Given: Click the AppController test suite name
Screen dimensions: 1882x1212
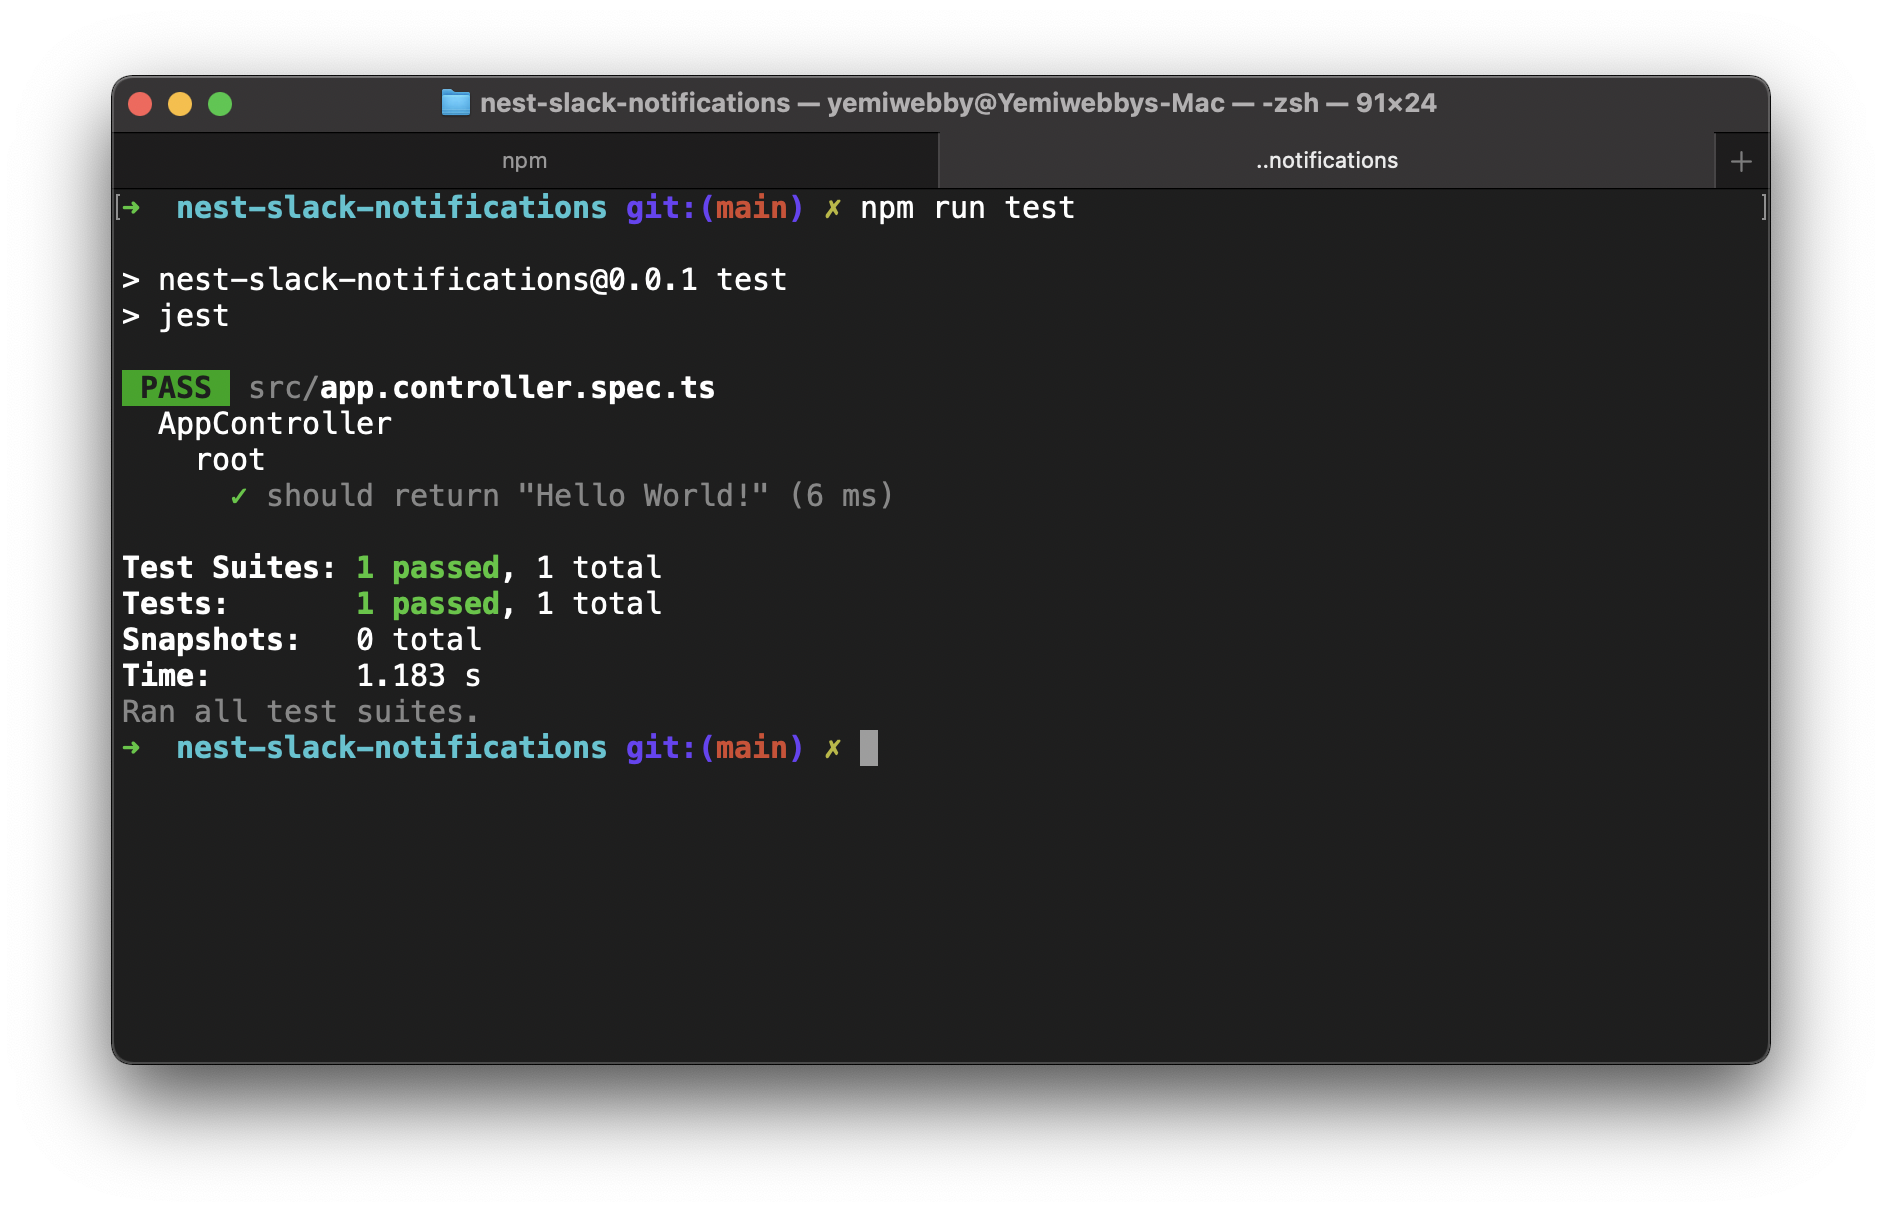Looking at the screenshot, I should pos(274,423).
